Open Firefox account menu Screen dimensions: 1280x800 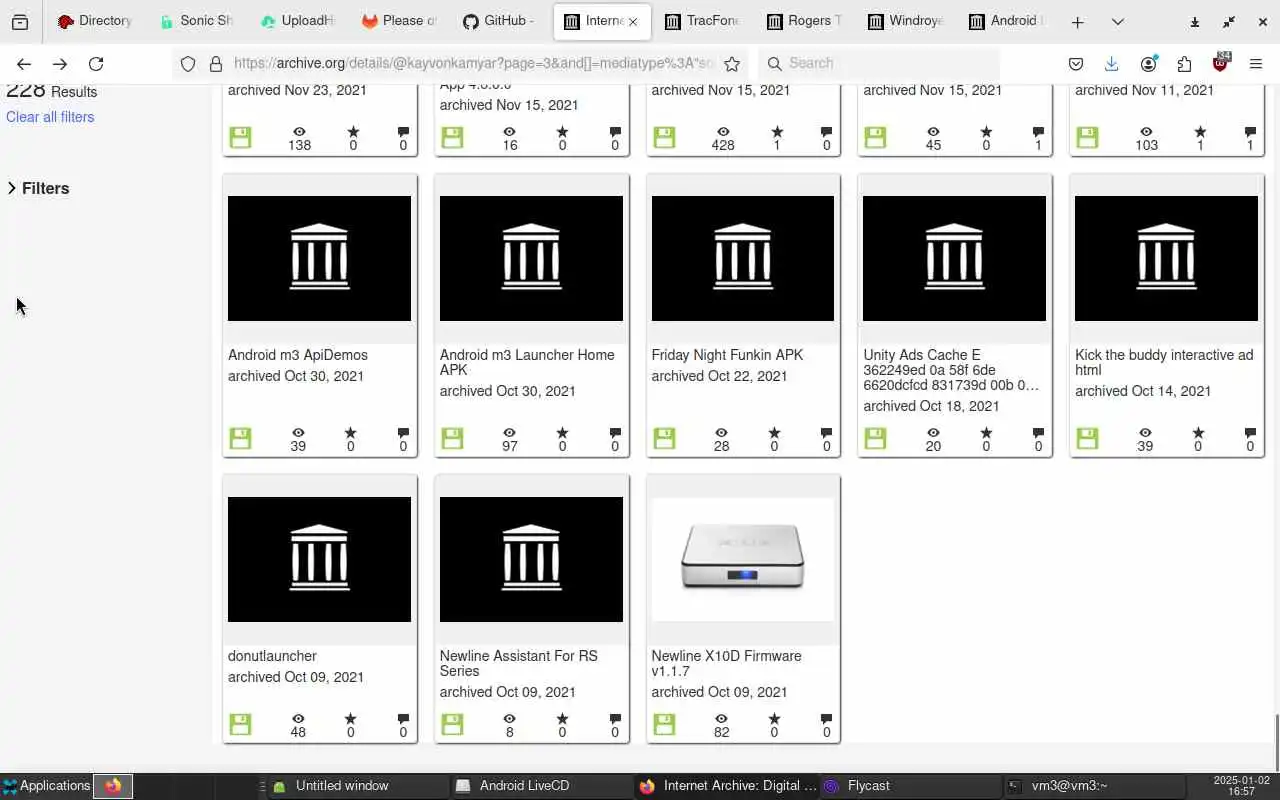pyautogui.click(x=1148, y=64)
